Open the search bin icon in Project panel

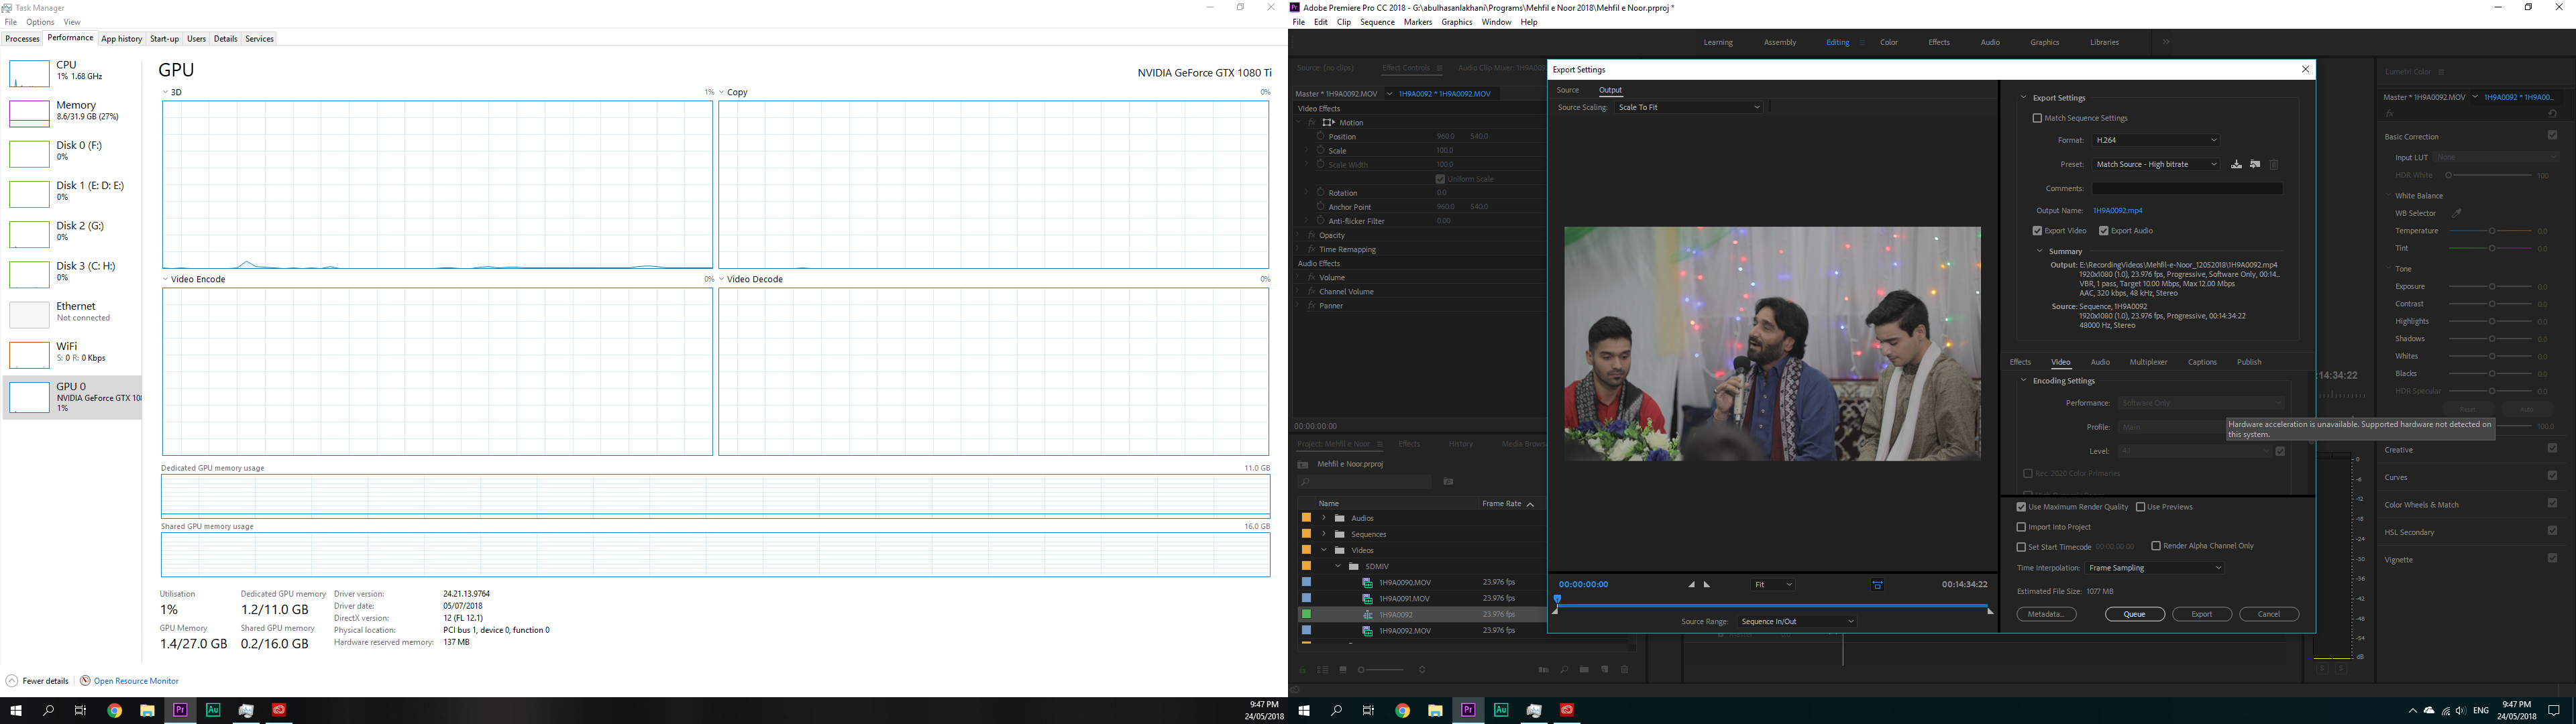click(x=1448, y=482)
